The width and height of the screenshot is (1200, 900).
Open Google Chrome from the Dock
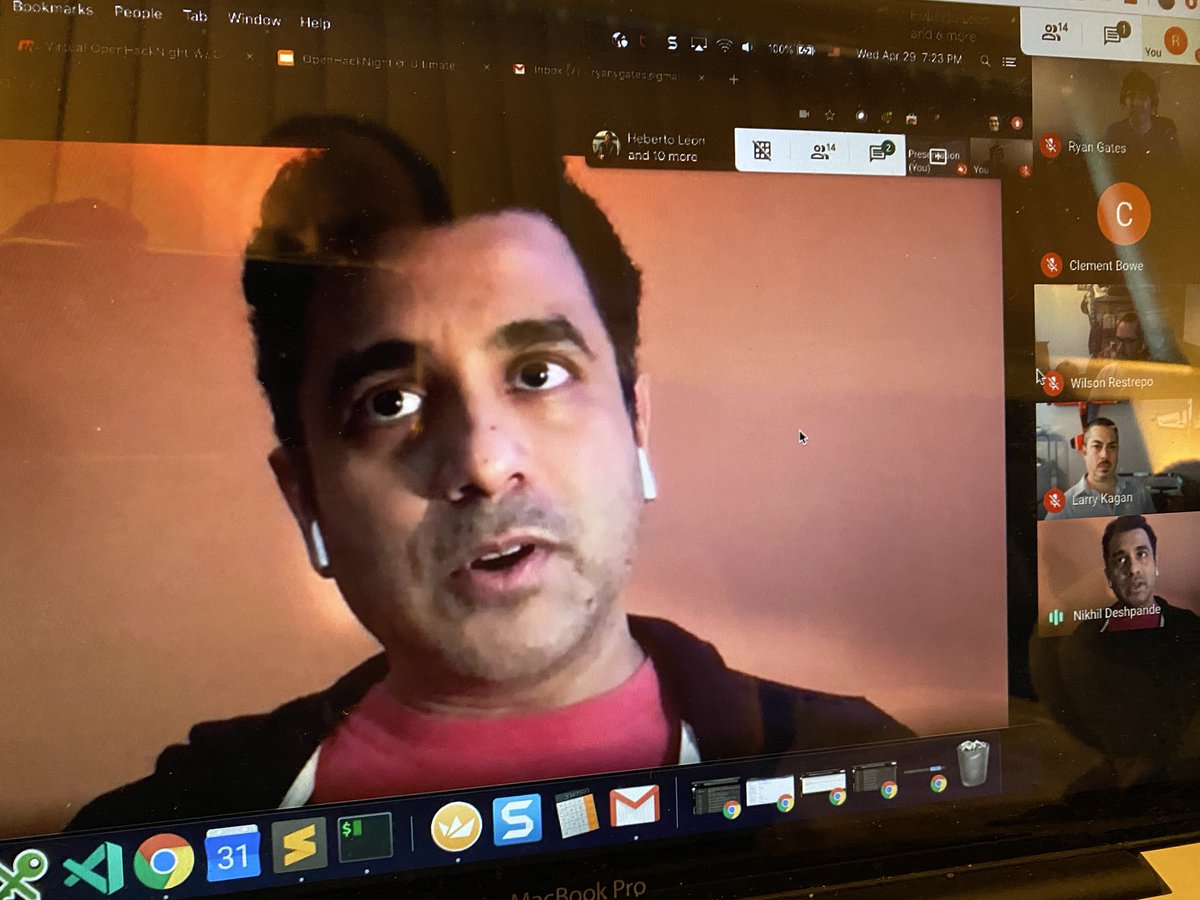(x=163, y=862)
